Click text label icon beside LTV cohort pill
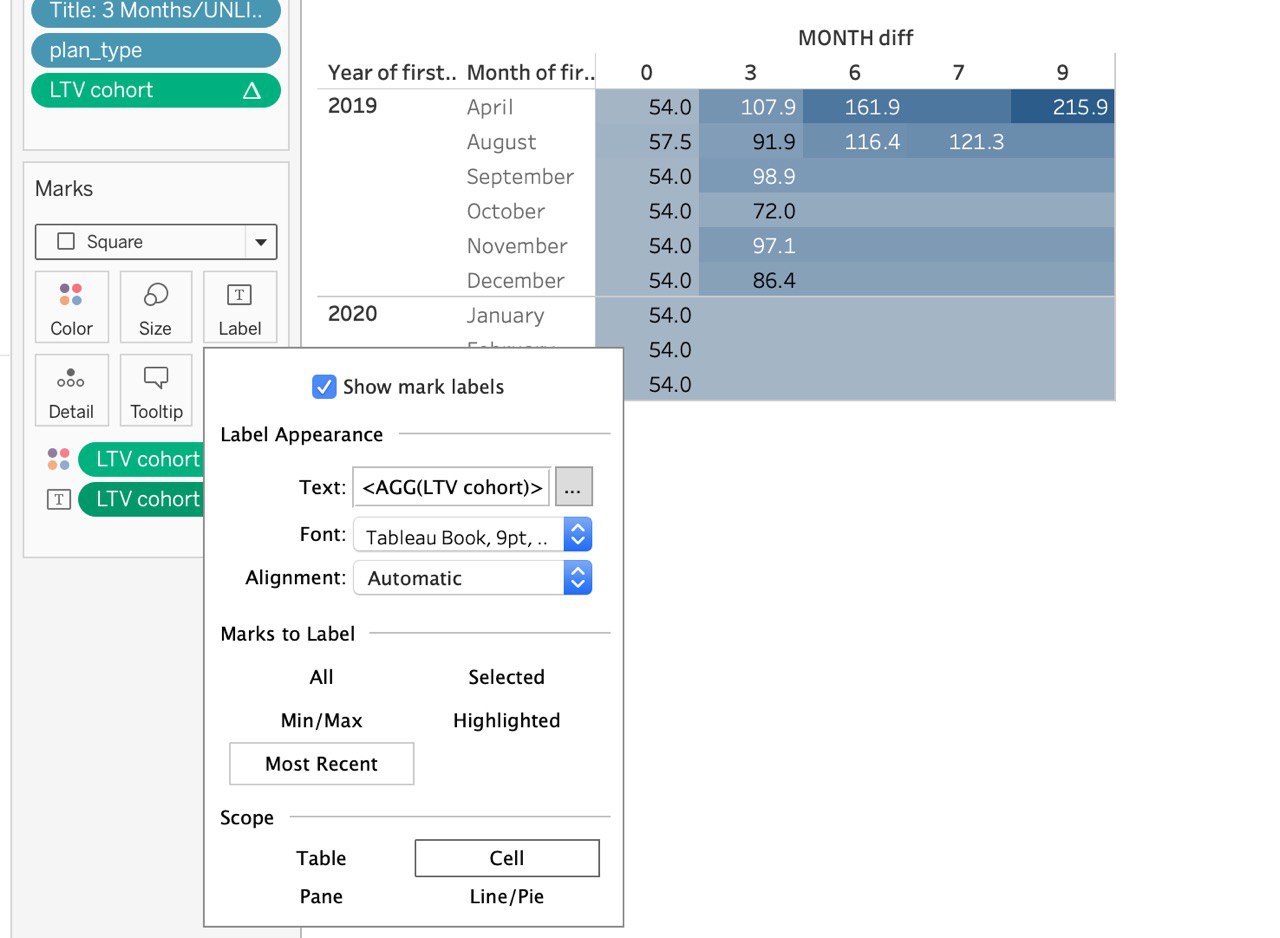The image size is (1280, 938). click(x=59, y=499)
